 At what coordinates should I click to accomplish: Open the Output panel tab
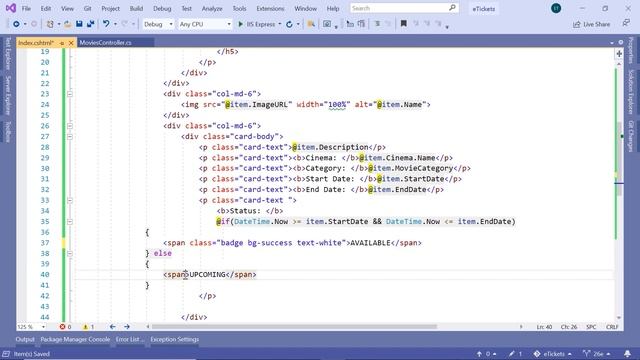point(25,339)
